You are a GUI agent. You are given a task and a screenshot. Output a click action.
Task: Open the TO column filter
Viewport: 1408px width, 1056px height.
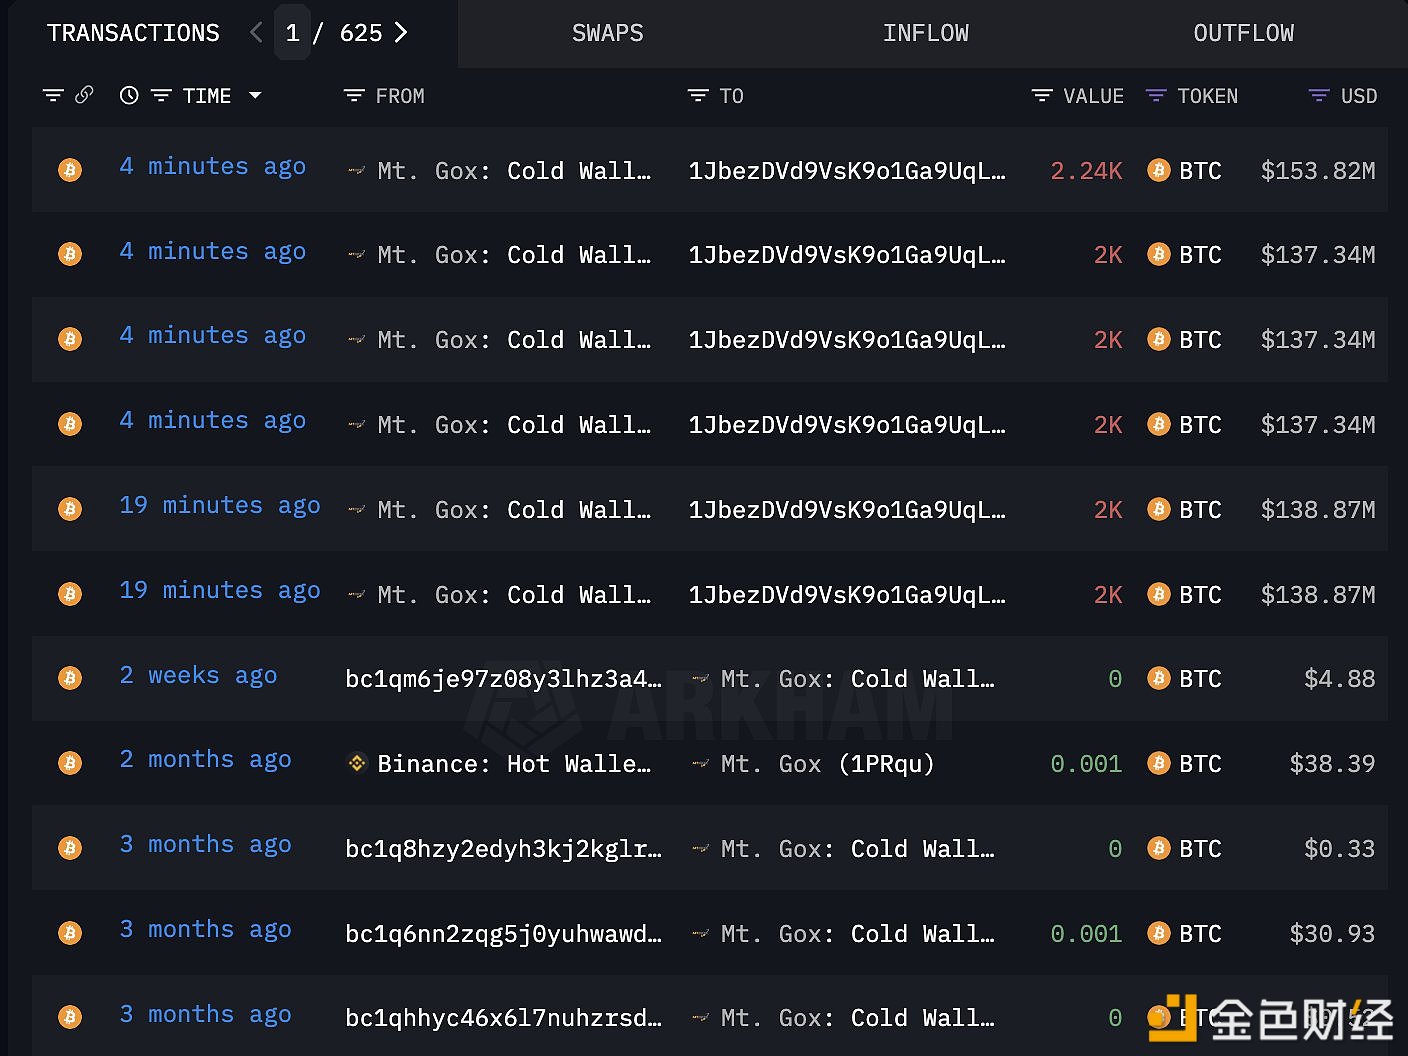click(698, 96)
